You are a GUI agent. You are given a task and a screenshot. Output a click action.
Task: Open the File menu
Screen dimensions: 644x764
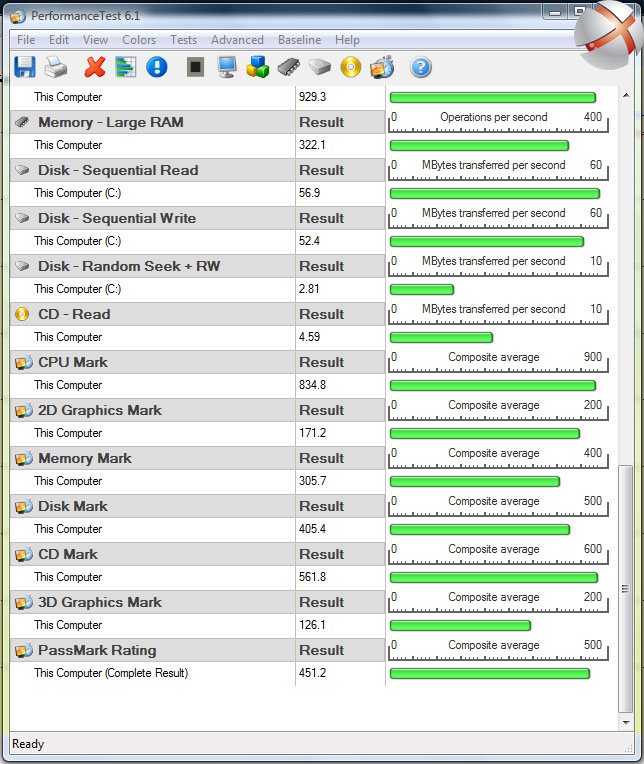tap(26, 40)
